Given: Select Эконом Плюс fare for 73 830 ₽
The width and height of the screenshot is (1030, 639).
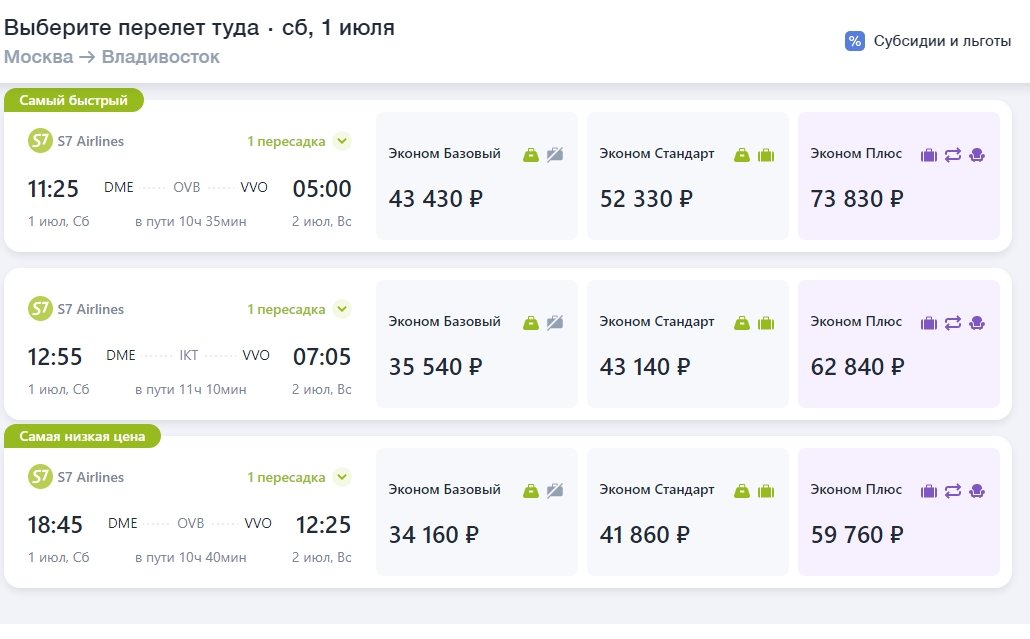Looking at the screenshot, I should click(898, 176).
